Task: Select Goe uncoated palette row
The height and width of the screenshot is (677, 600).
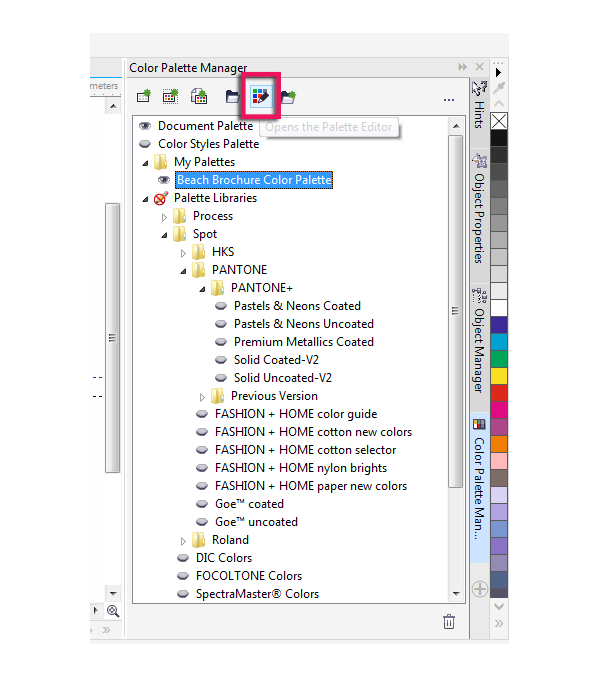Action: 256,522
